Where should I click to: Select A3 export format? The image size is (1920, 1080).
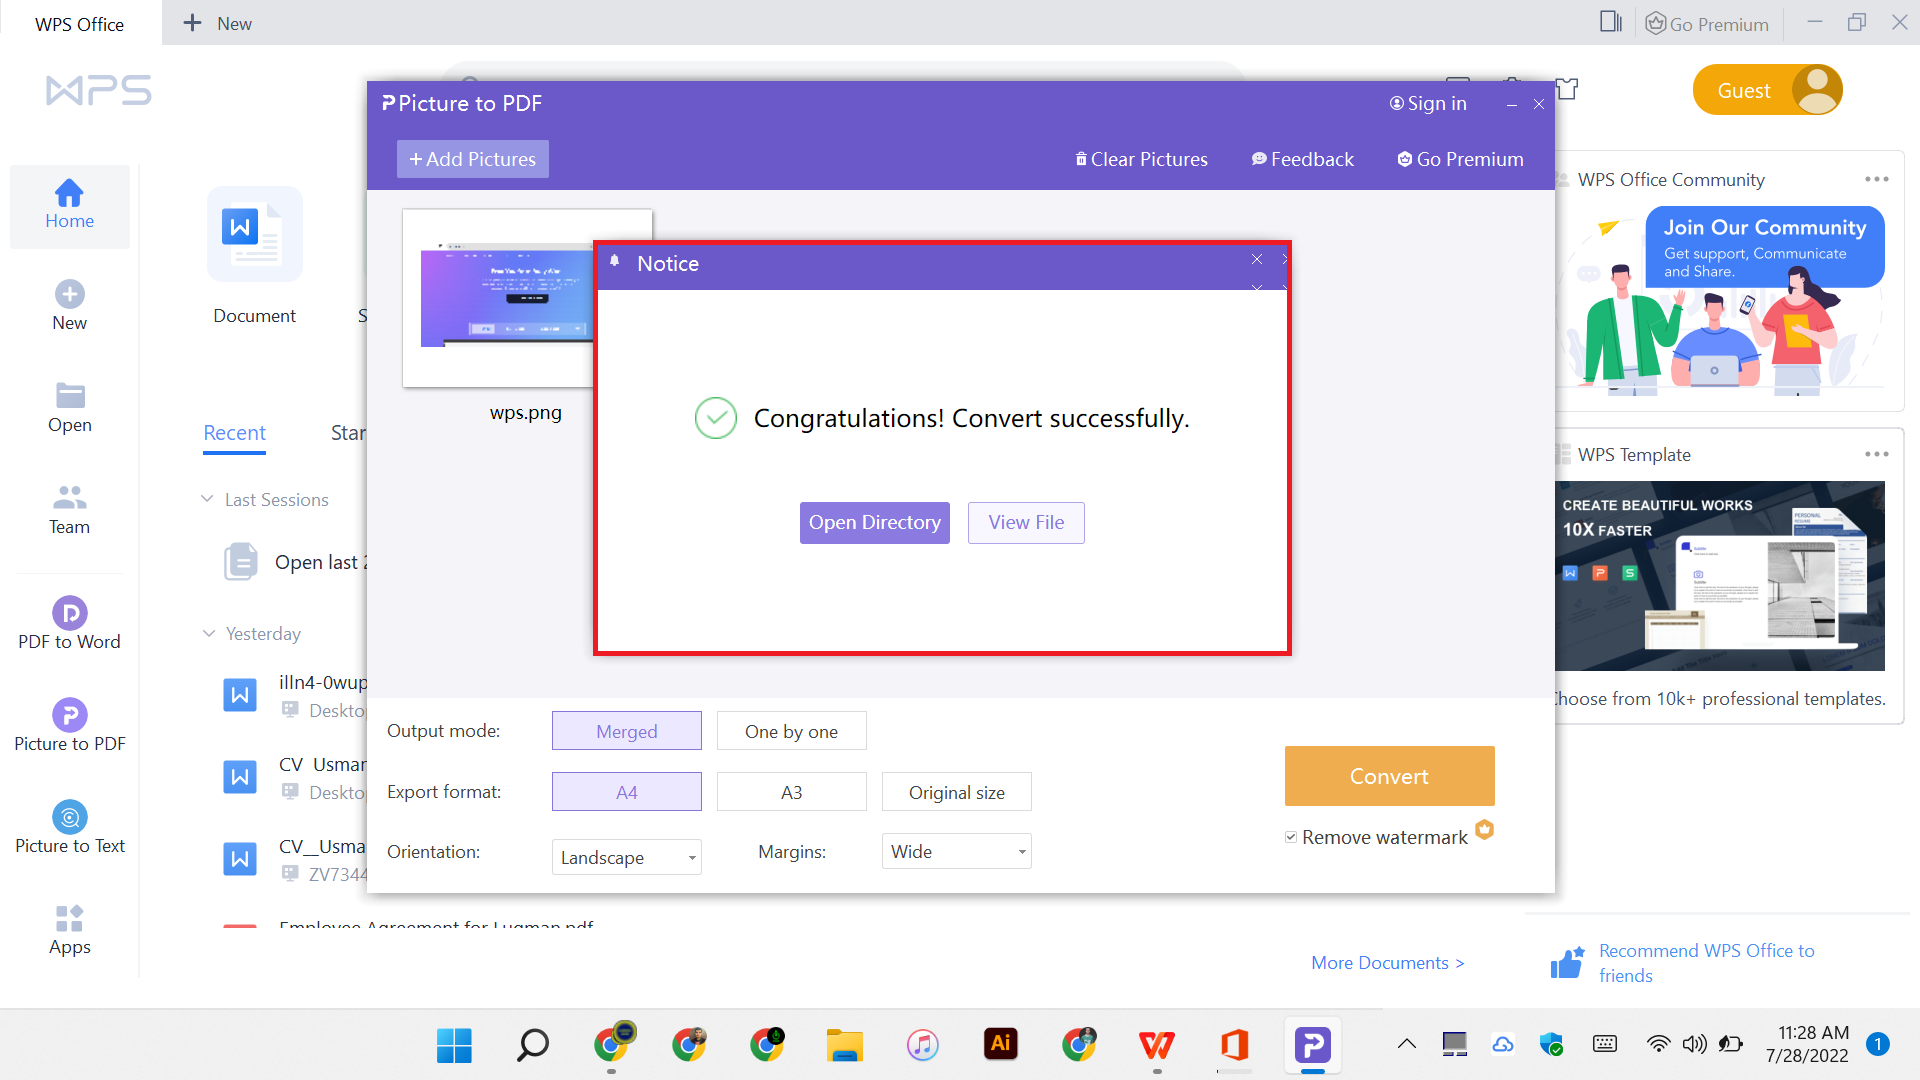[x=791, y=791]
